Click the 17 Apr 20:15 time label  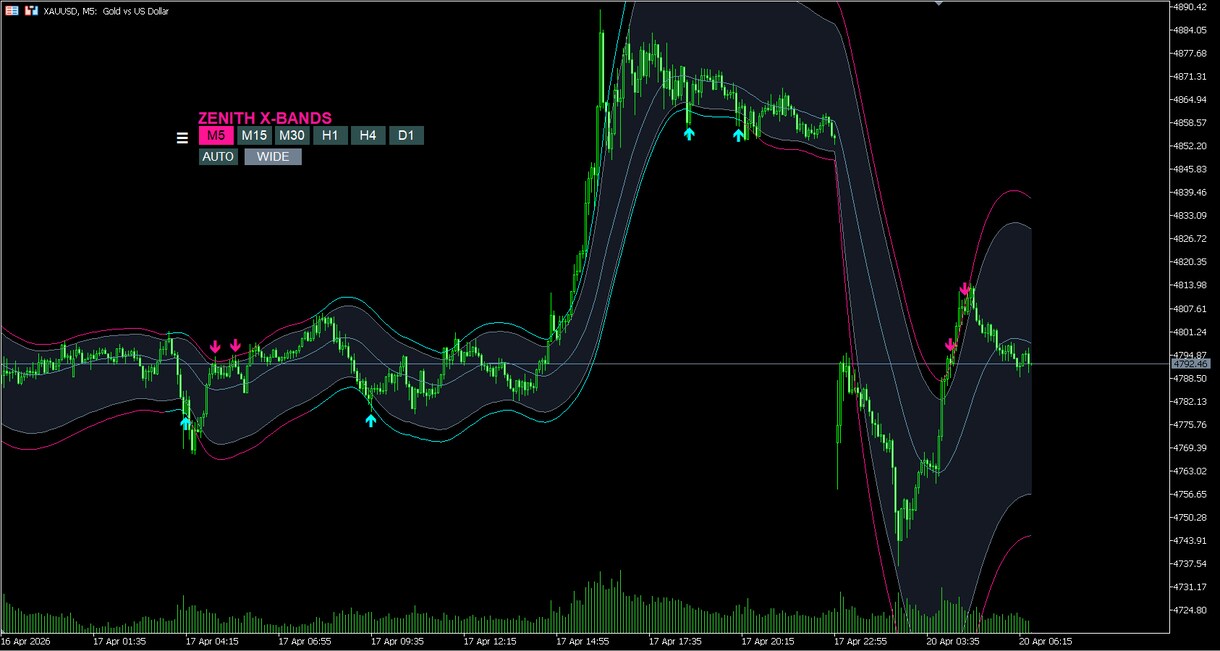768,641
